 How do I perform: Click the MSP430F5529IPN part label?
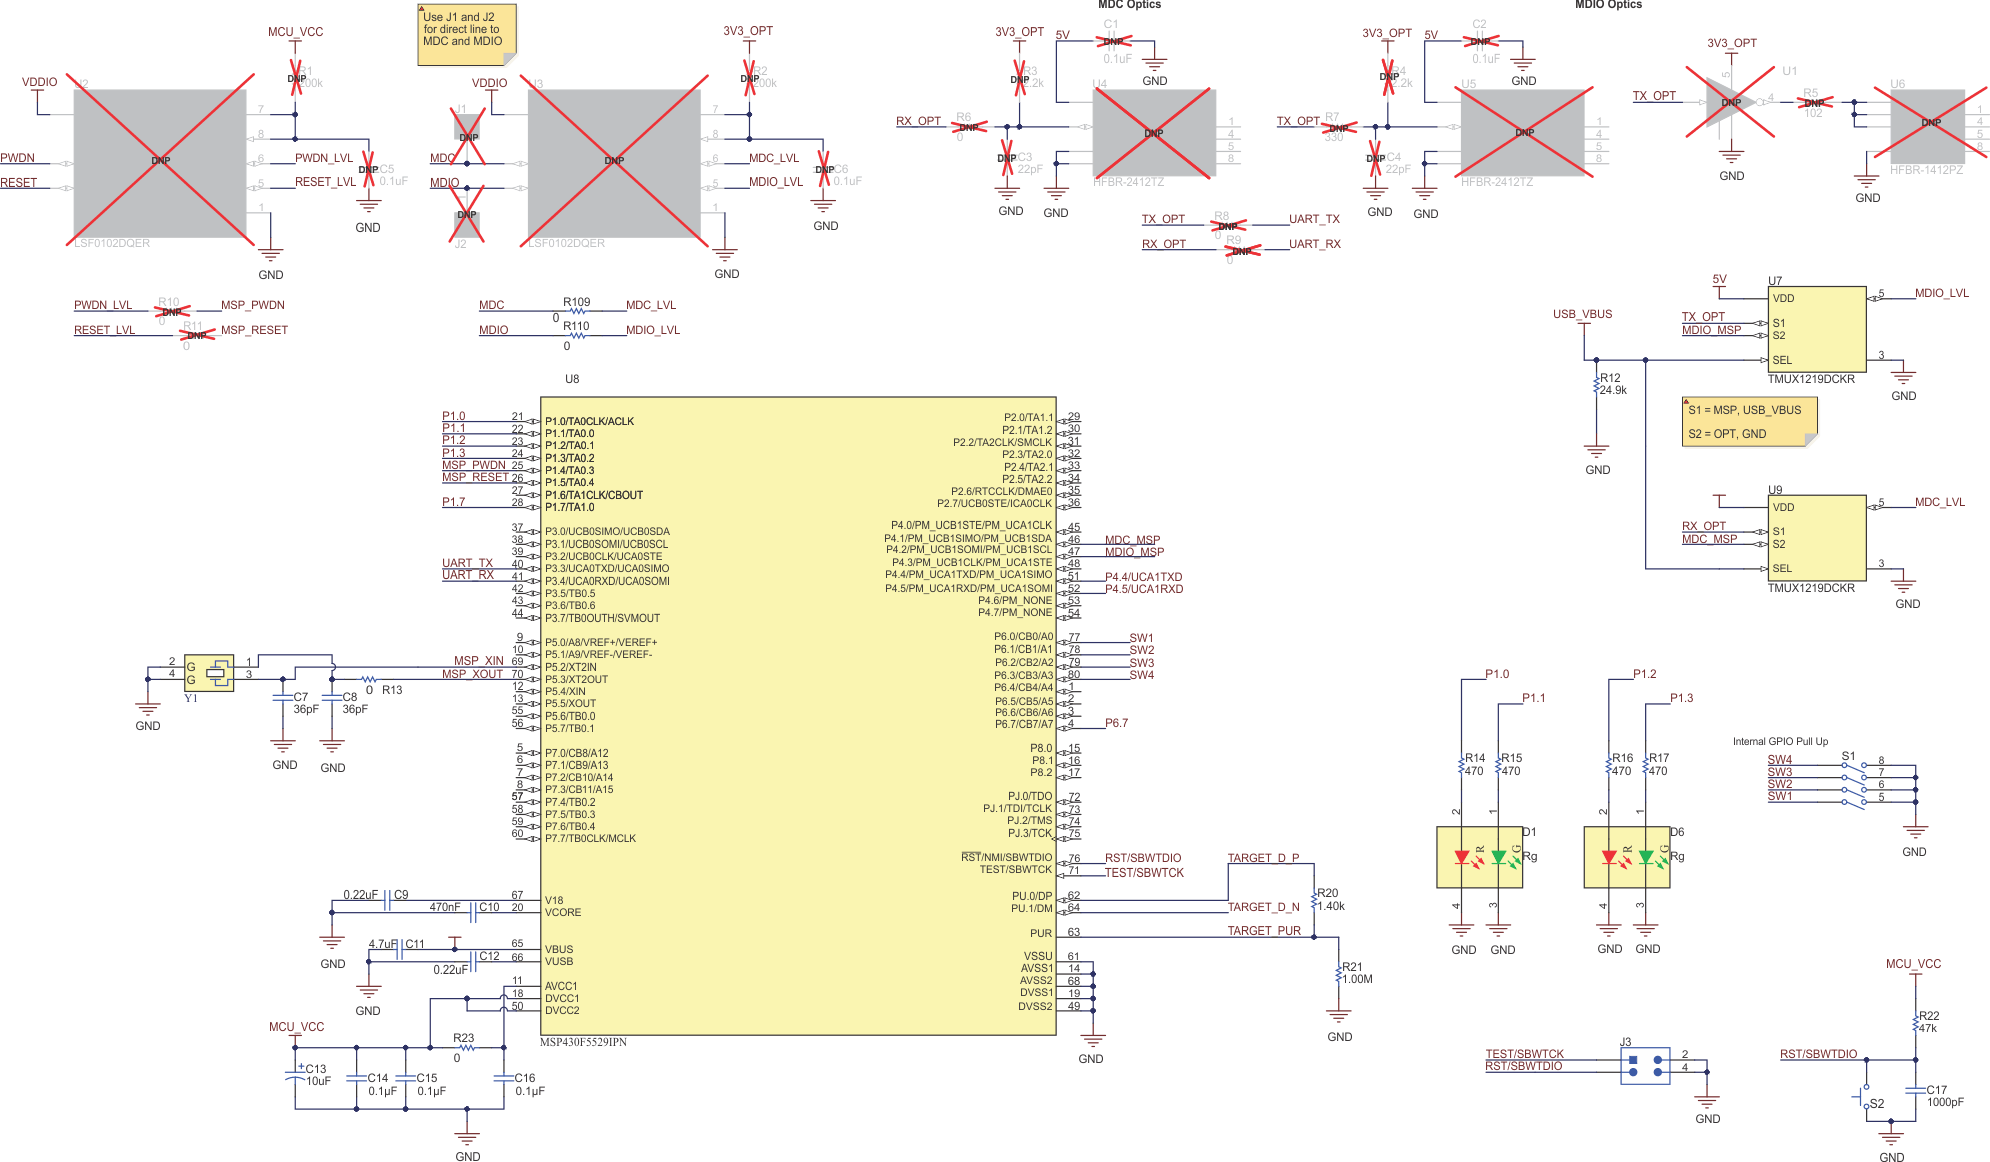point(584,1043)
